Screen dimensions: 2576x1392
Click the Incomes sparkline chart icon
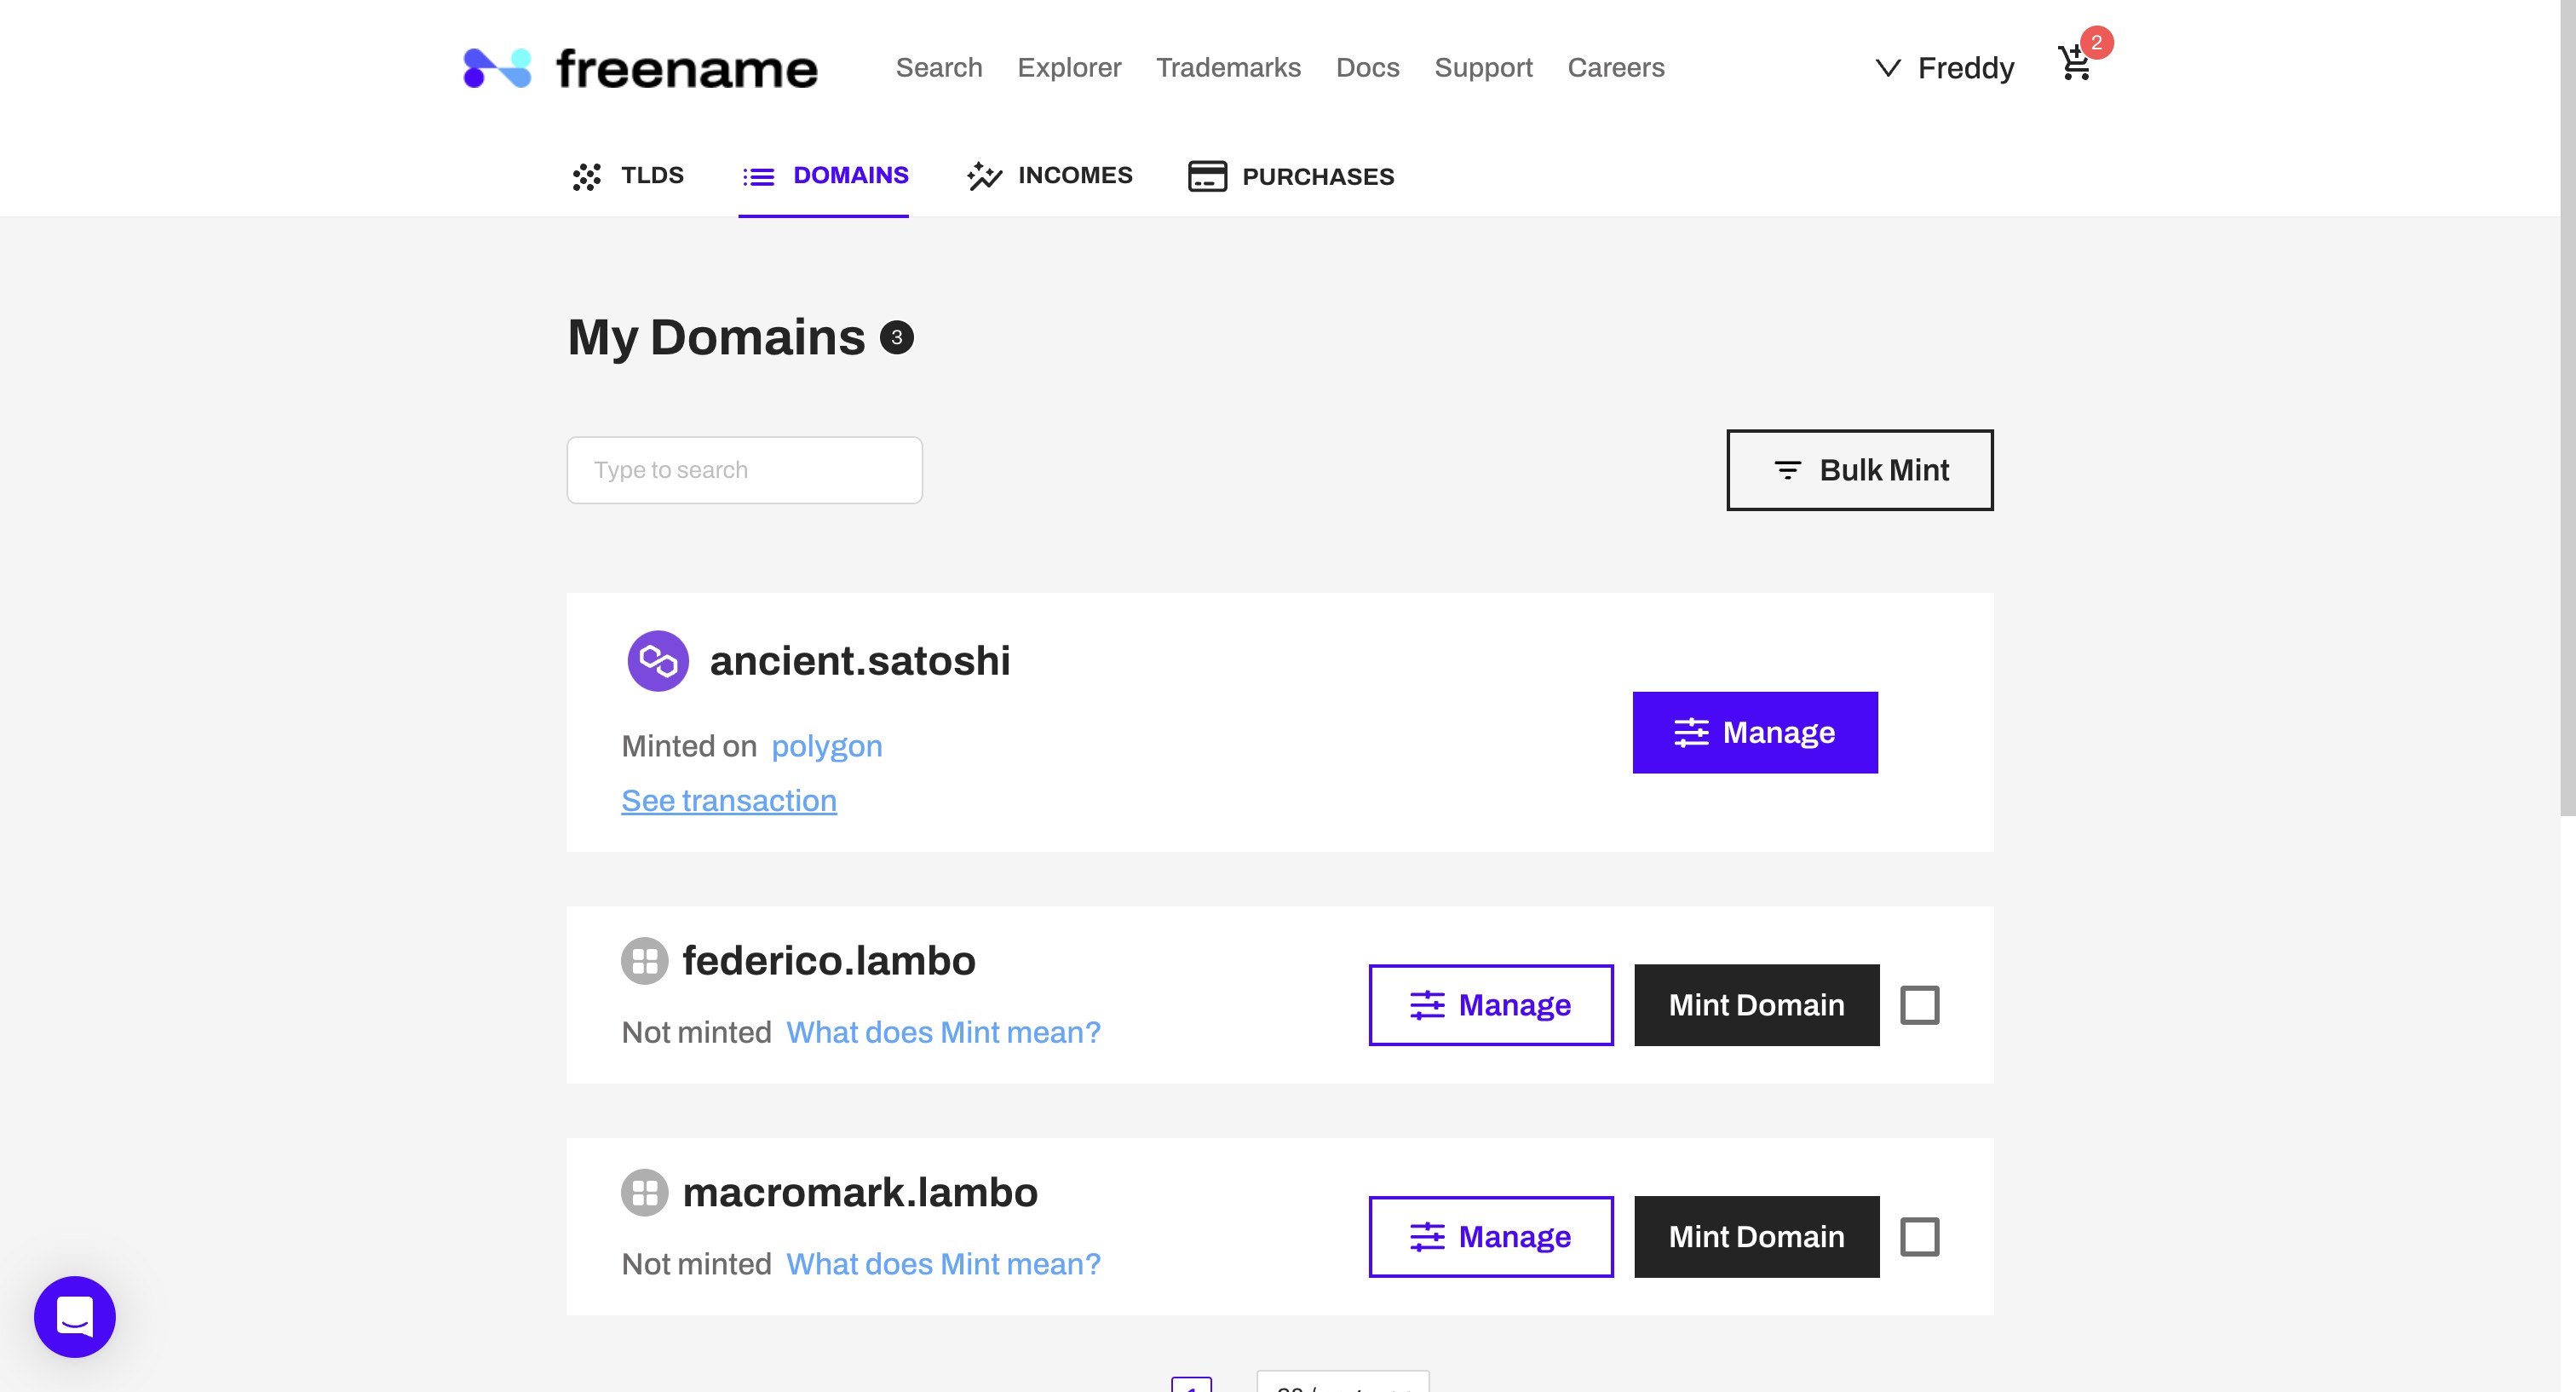984,176
